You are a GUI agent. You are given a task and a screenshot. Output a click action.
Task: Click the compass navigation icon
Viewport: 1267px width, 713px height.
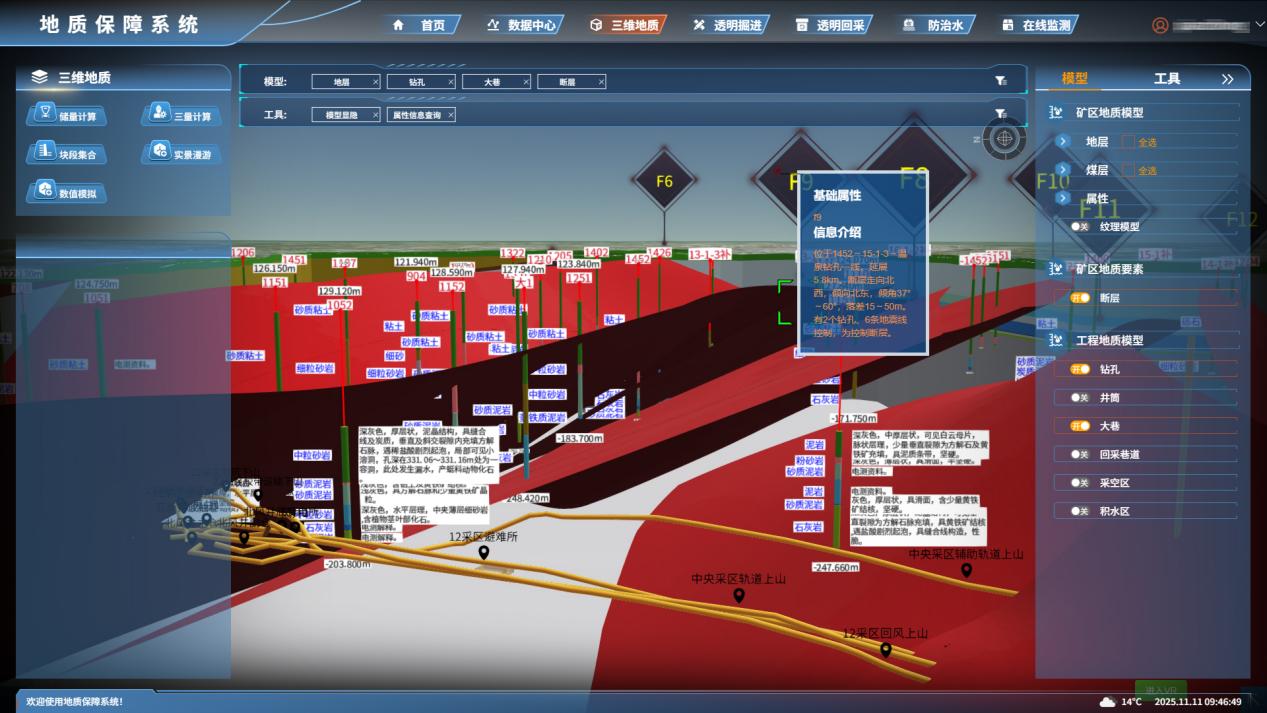click(x=1004, y=138)
